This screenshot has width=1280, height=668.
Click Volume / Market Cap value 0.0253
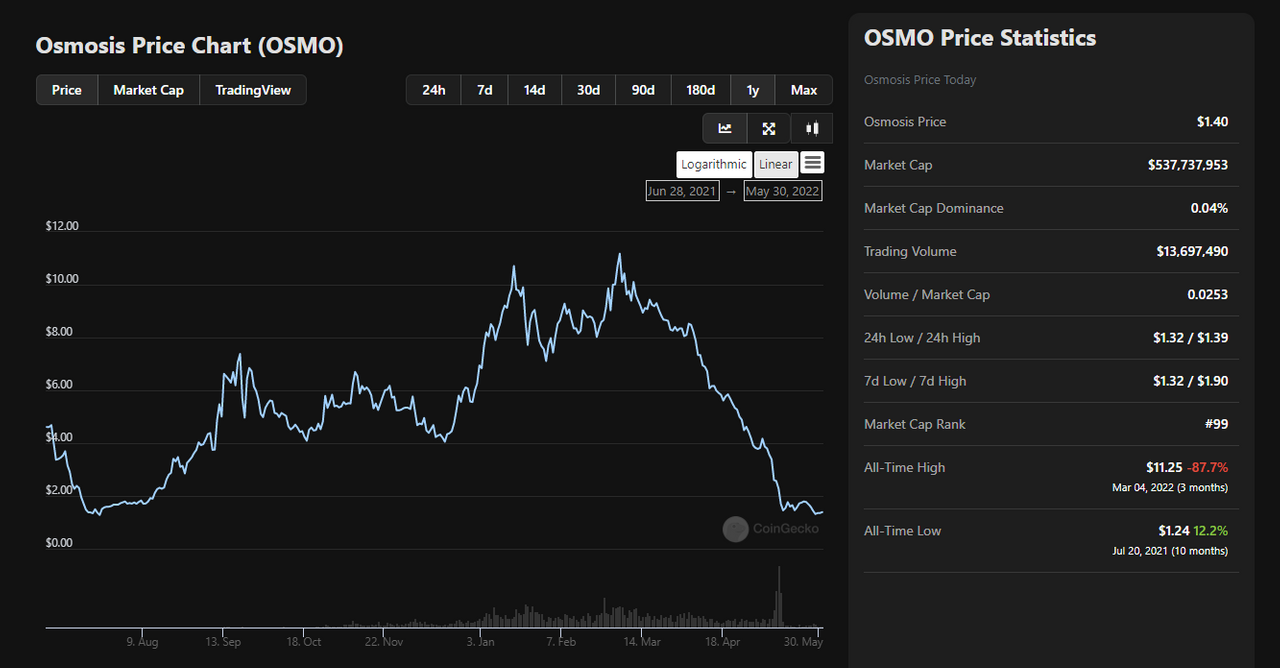[1209, 294]
